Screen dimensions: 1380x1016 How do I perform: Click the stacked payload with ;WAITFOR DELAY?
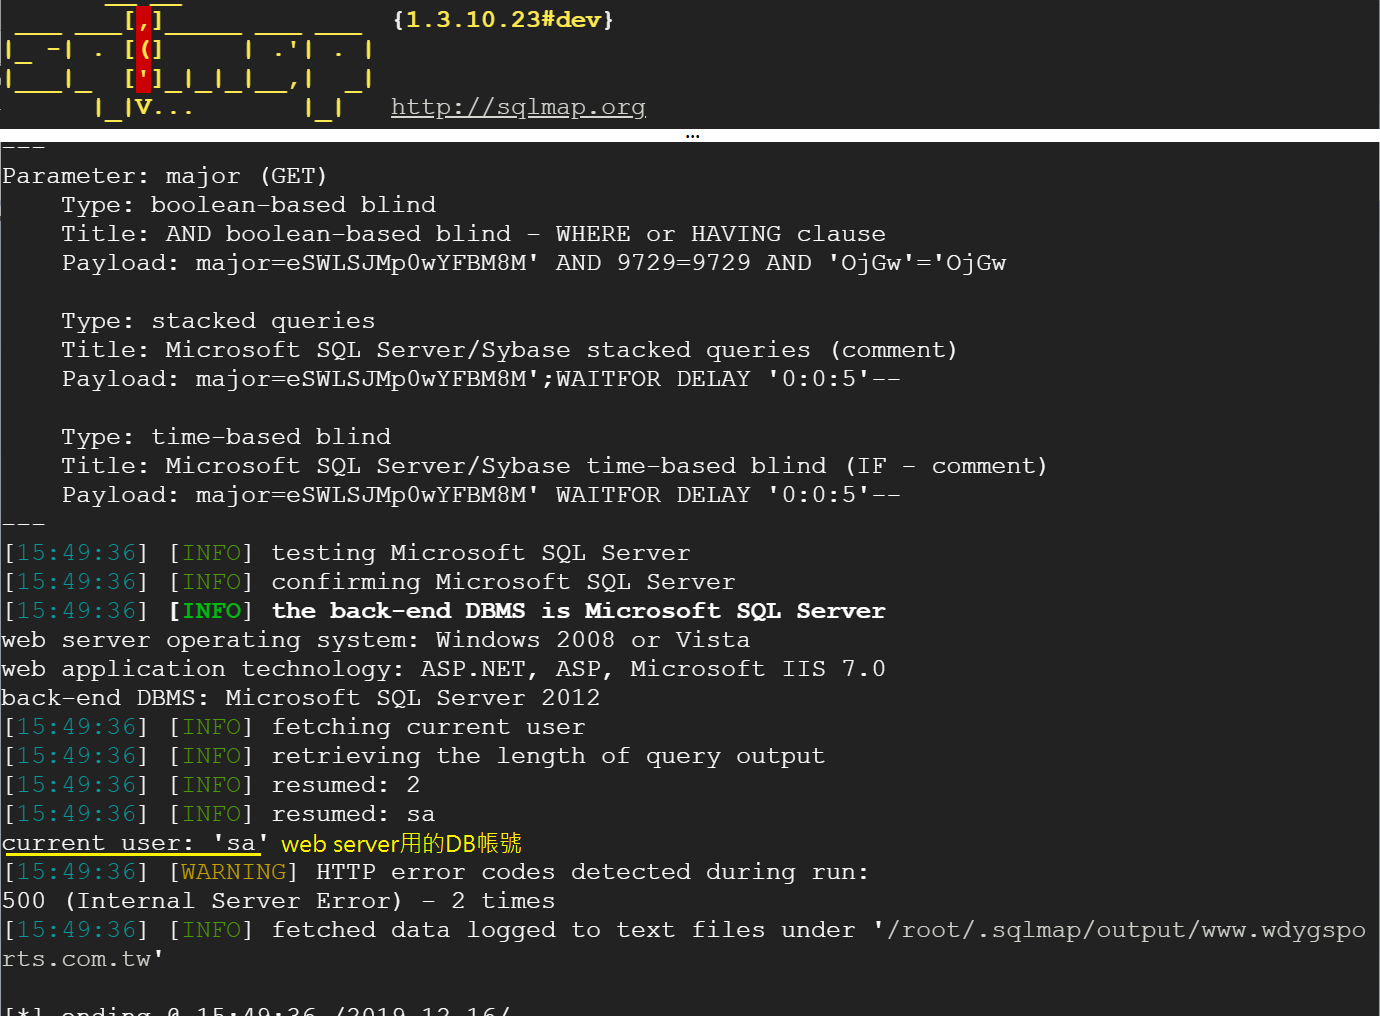tap(481, 379)
